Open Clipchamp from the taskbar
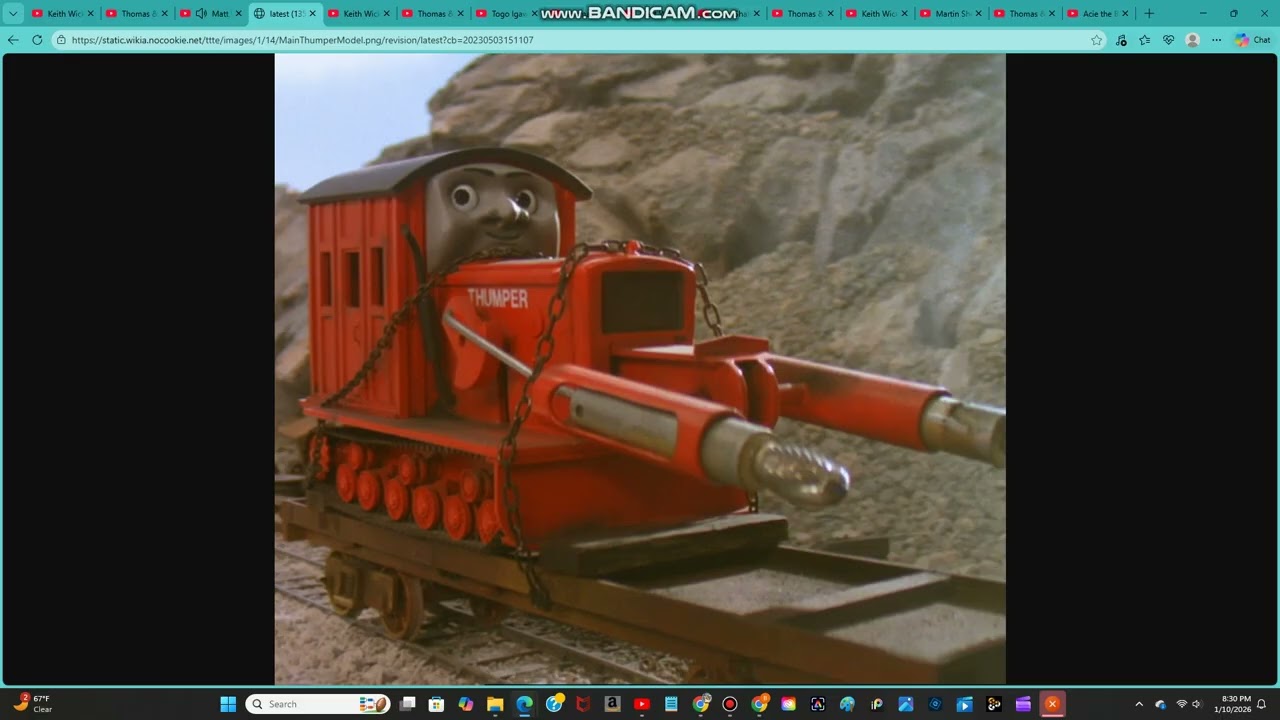This screenshot has width=1280, height=720. (x=1023, y=704)
